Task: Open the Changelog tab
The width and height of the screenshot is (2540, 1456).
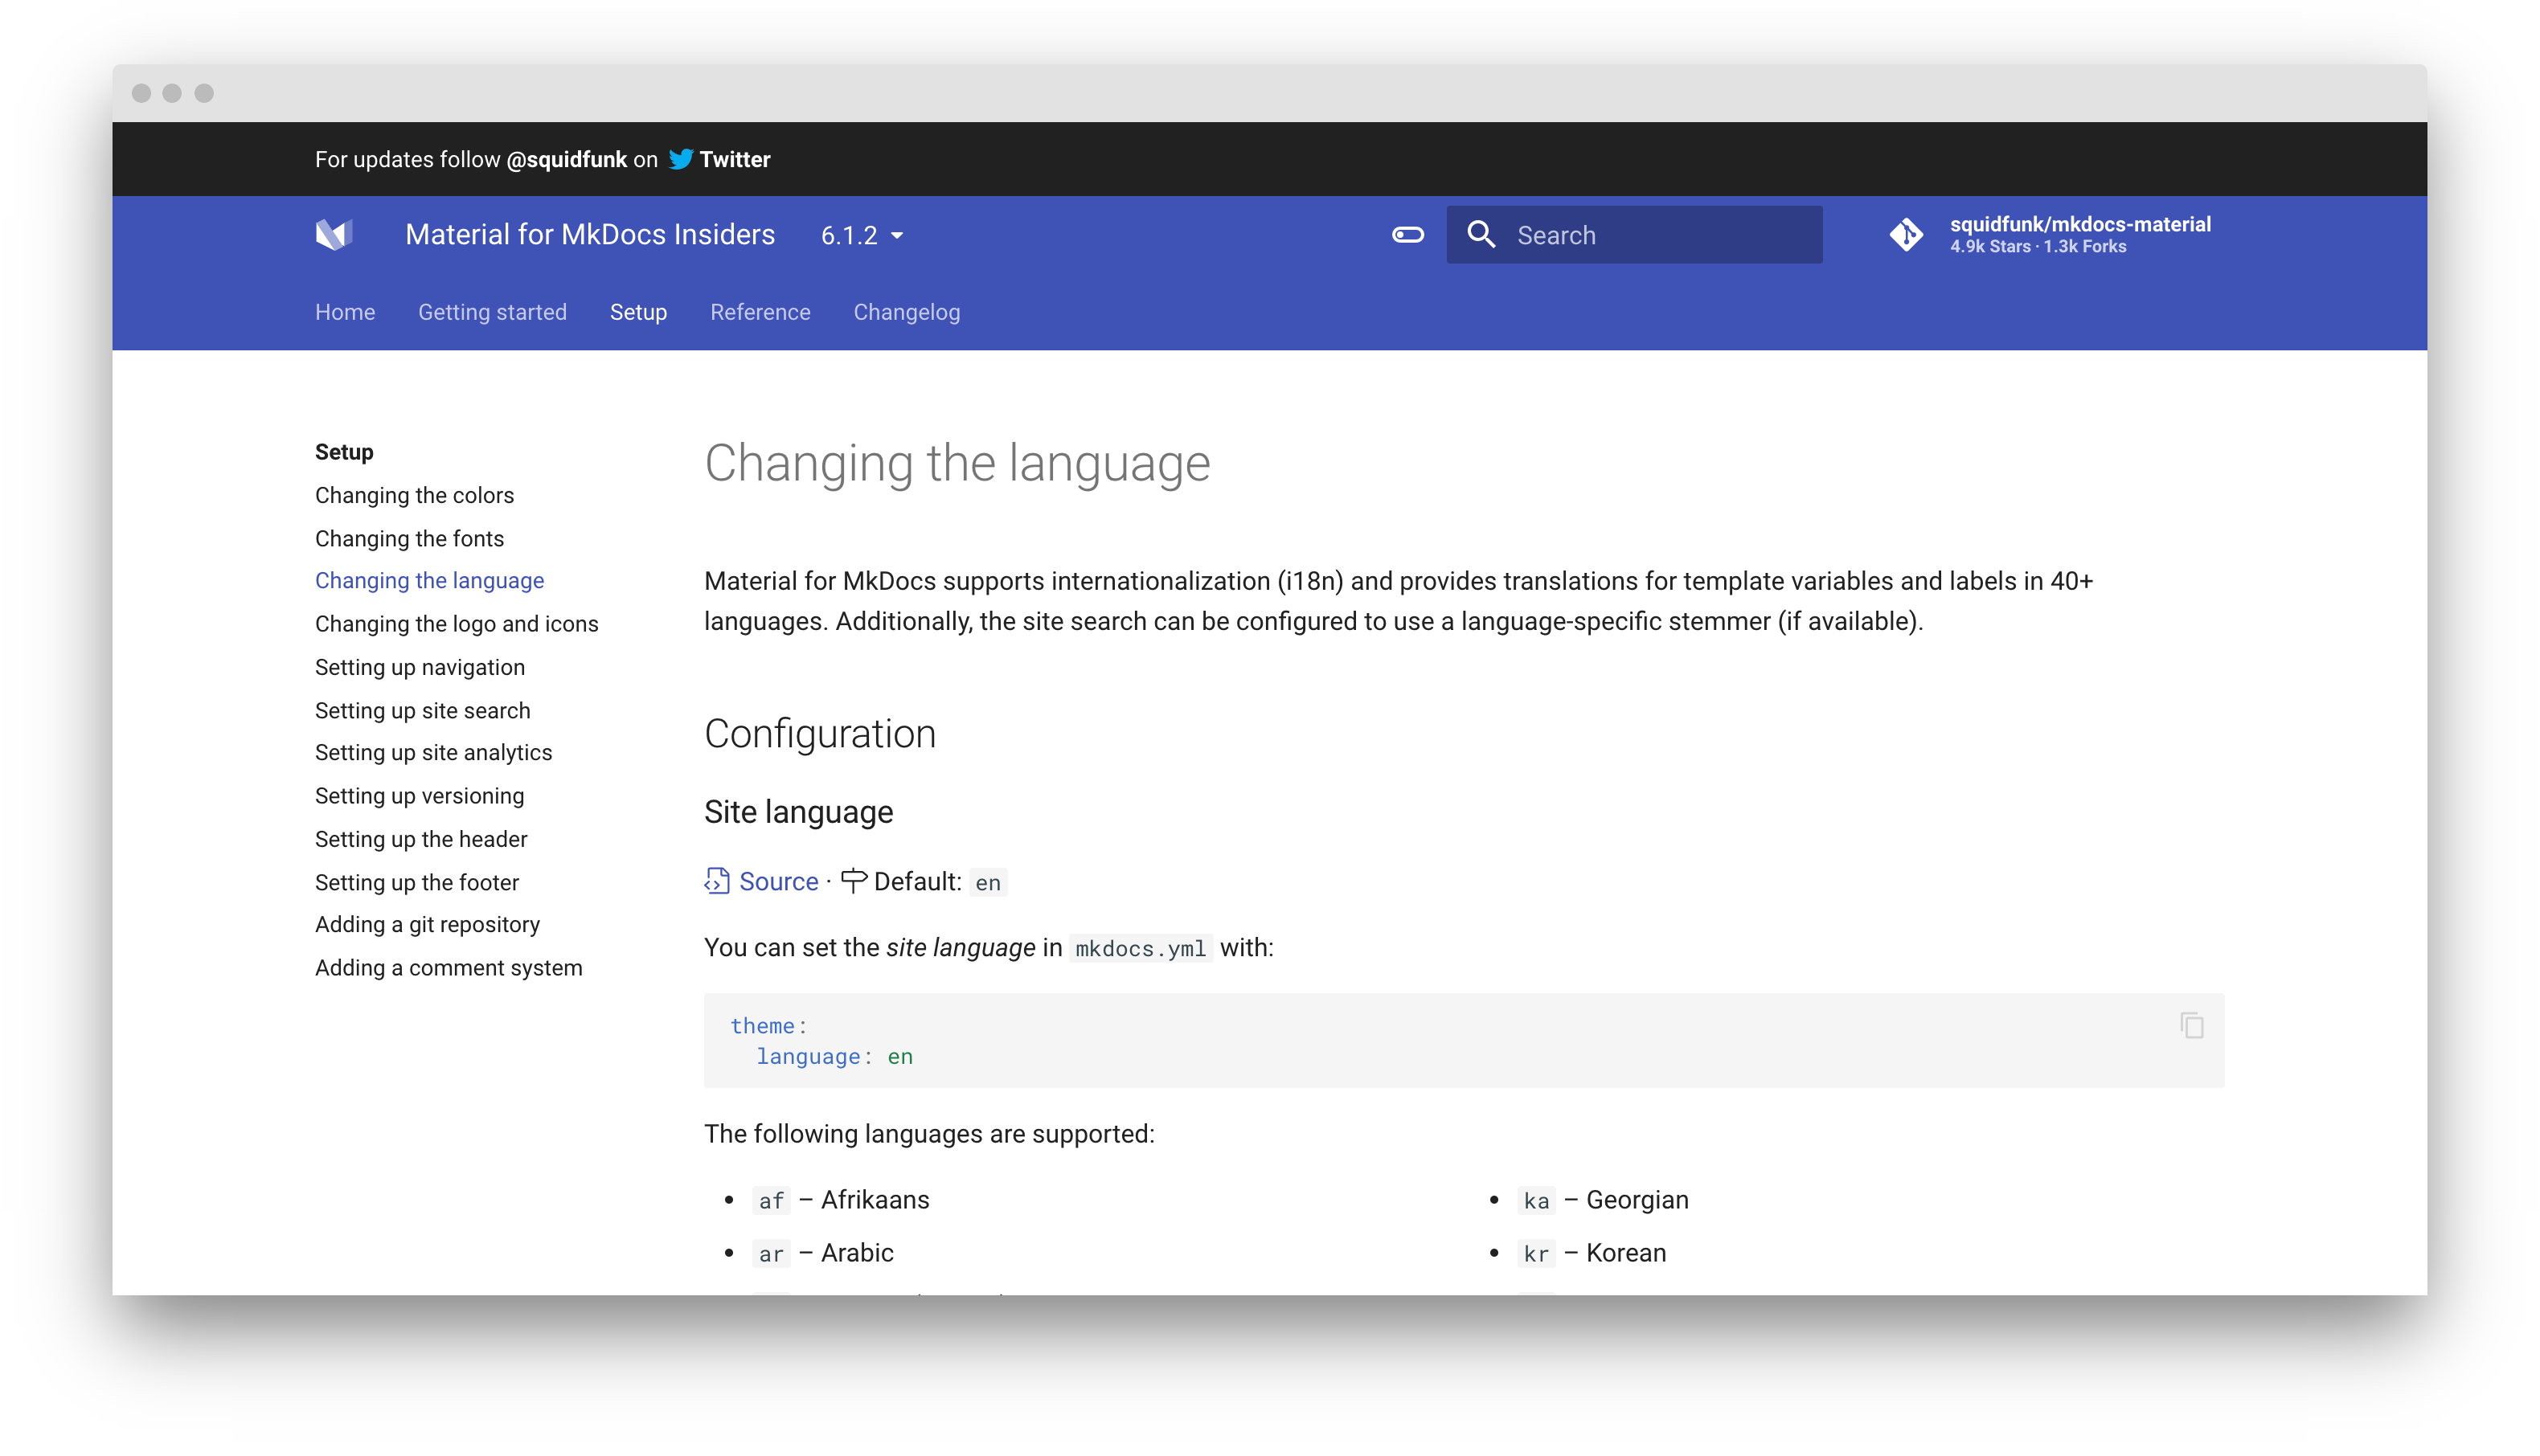Action: click(906, 312)
